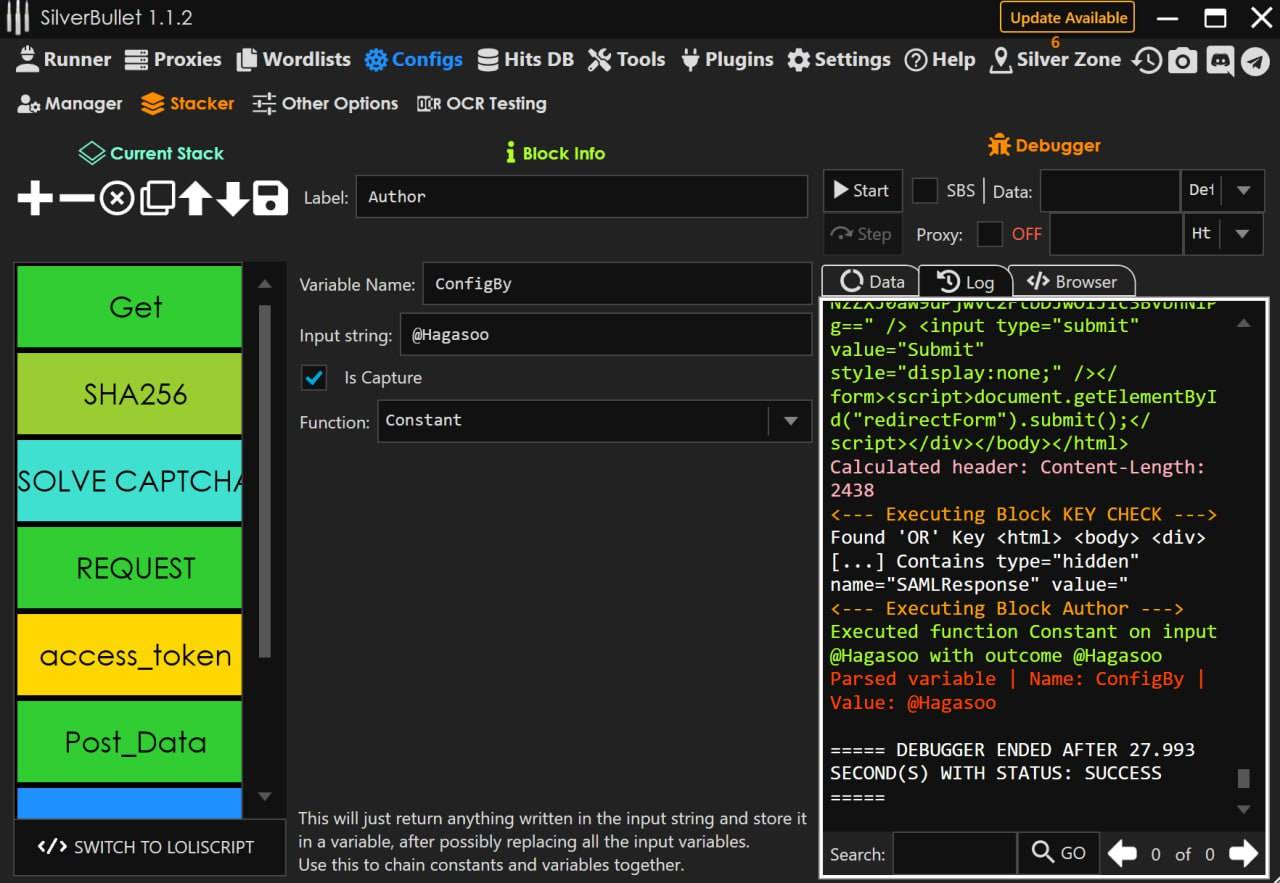The height and width of the screenshot is (883, 1280).
Task: Open the Discord link icon
Action: point(1219,61)
